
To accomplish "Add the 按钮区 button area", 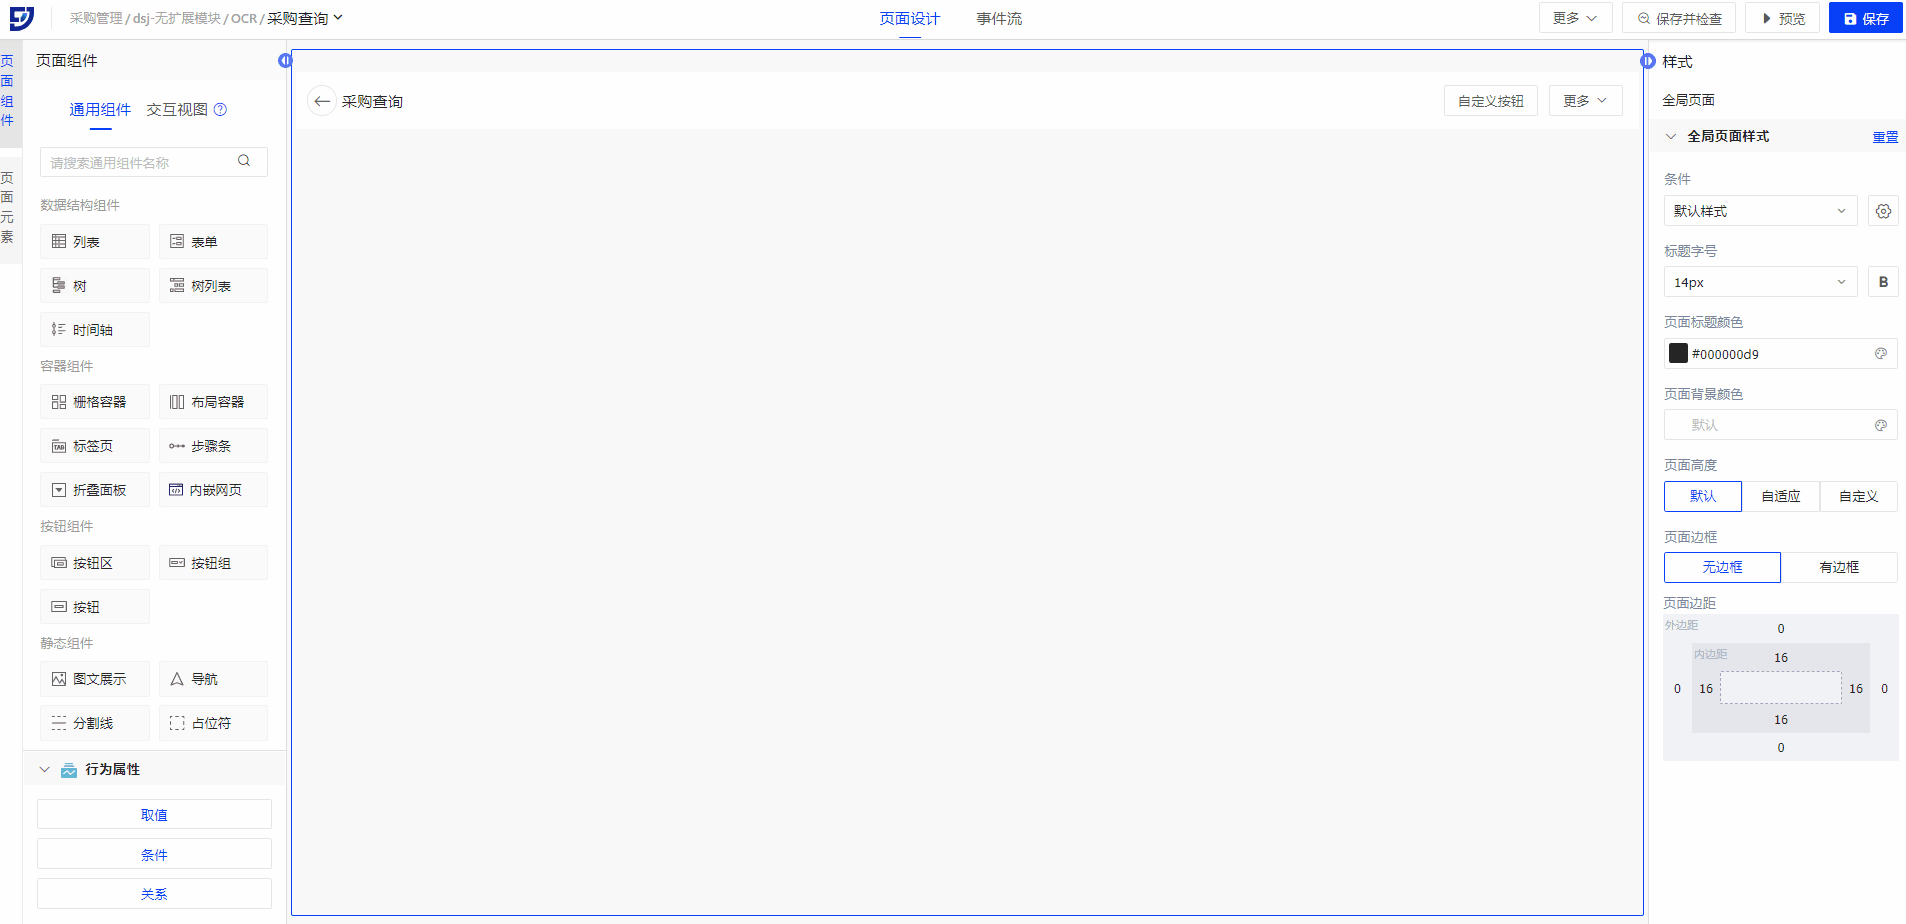I will click(x=95, y=563).
